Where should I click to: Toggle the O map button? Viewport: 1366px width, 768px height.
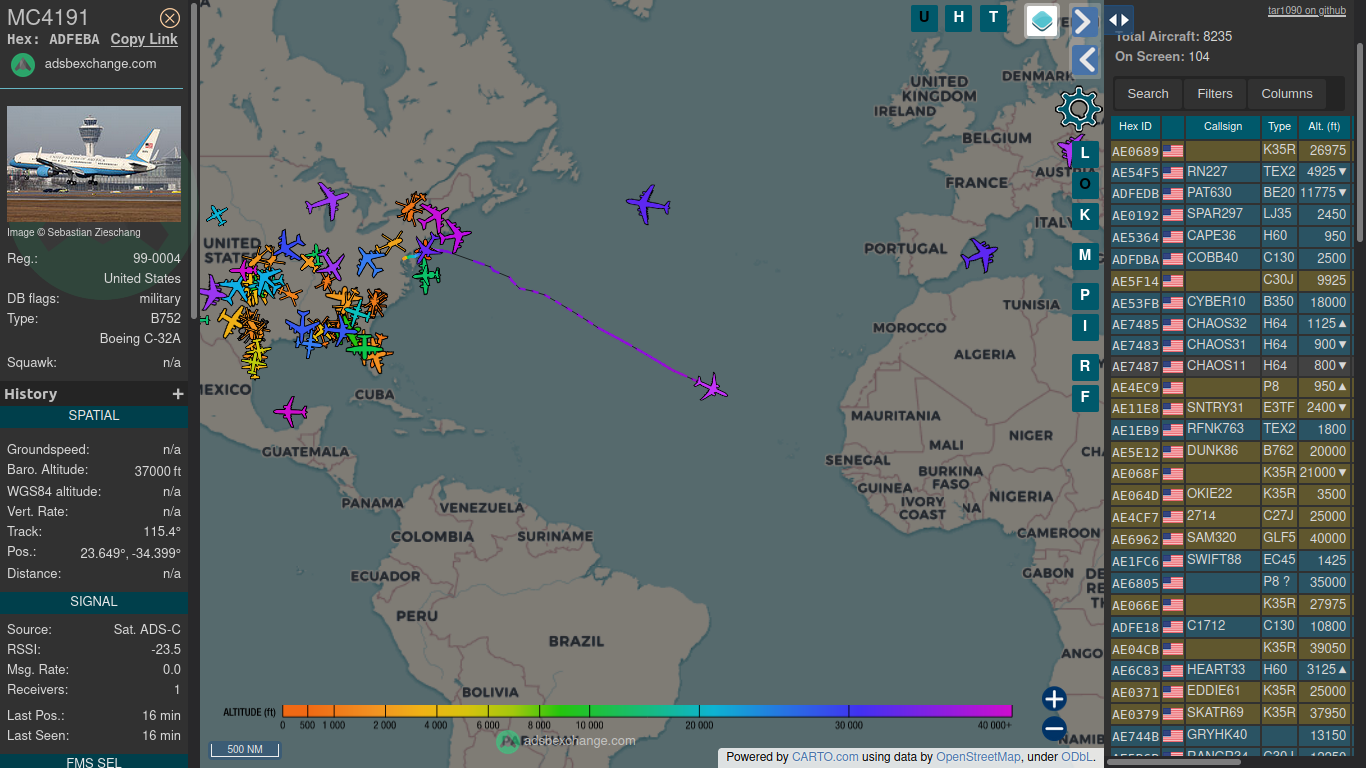click(1085, 184)
